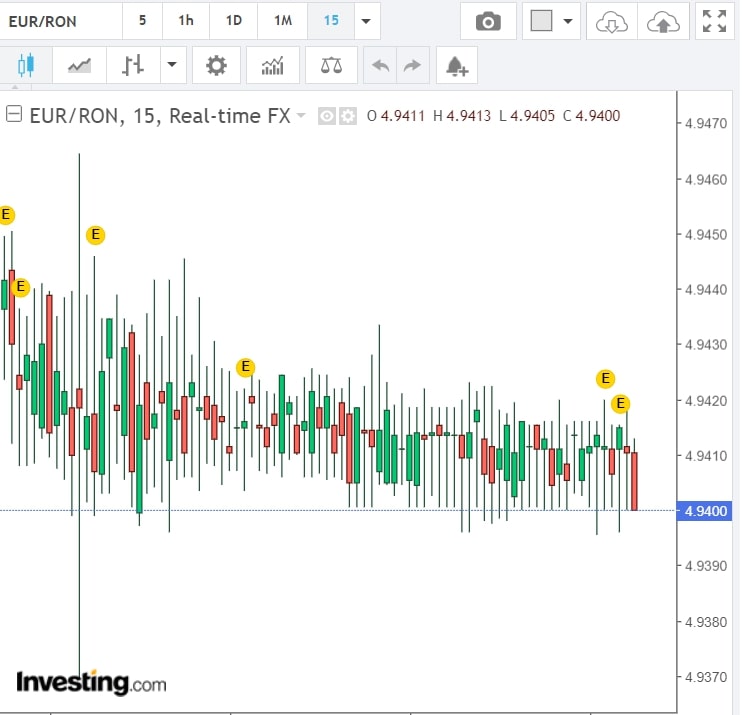The height and width of the screenshot is (715, 742).
Task: Take a chart snapshot with the camera icon
Action: pos(488,21)
